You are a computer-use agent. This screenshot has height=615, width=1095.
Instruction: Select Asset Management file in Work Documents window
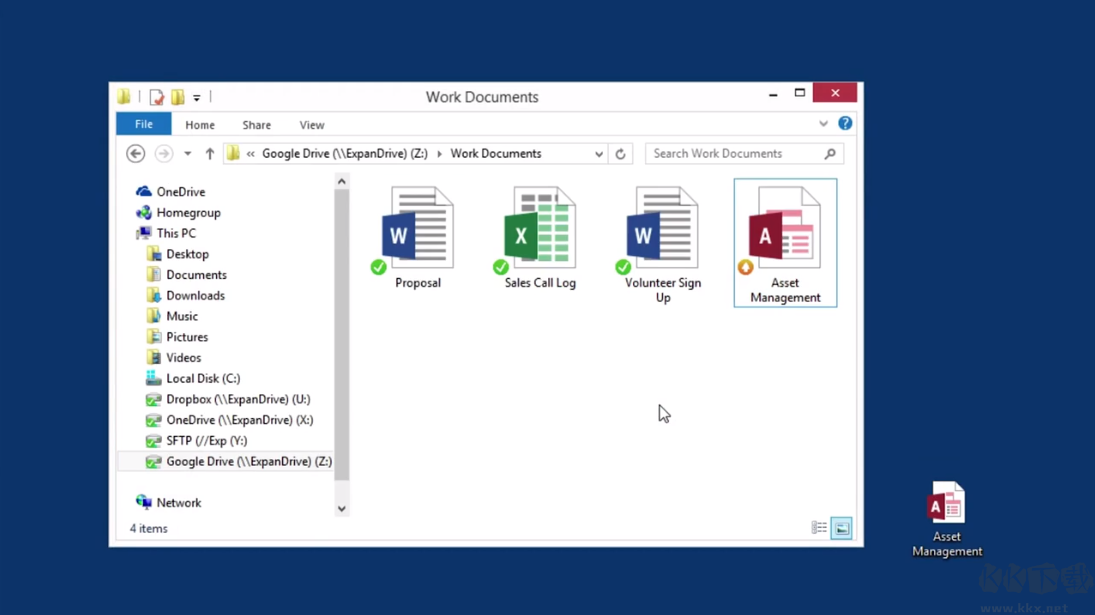coord(785,243)
